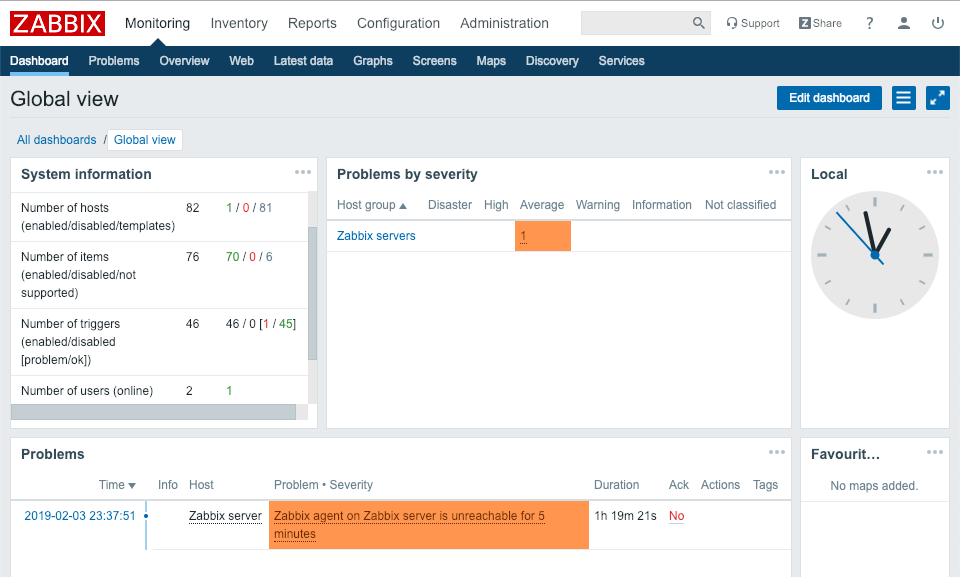Open the Share link with Z icon

[820, 23]
